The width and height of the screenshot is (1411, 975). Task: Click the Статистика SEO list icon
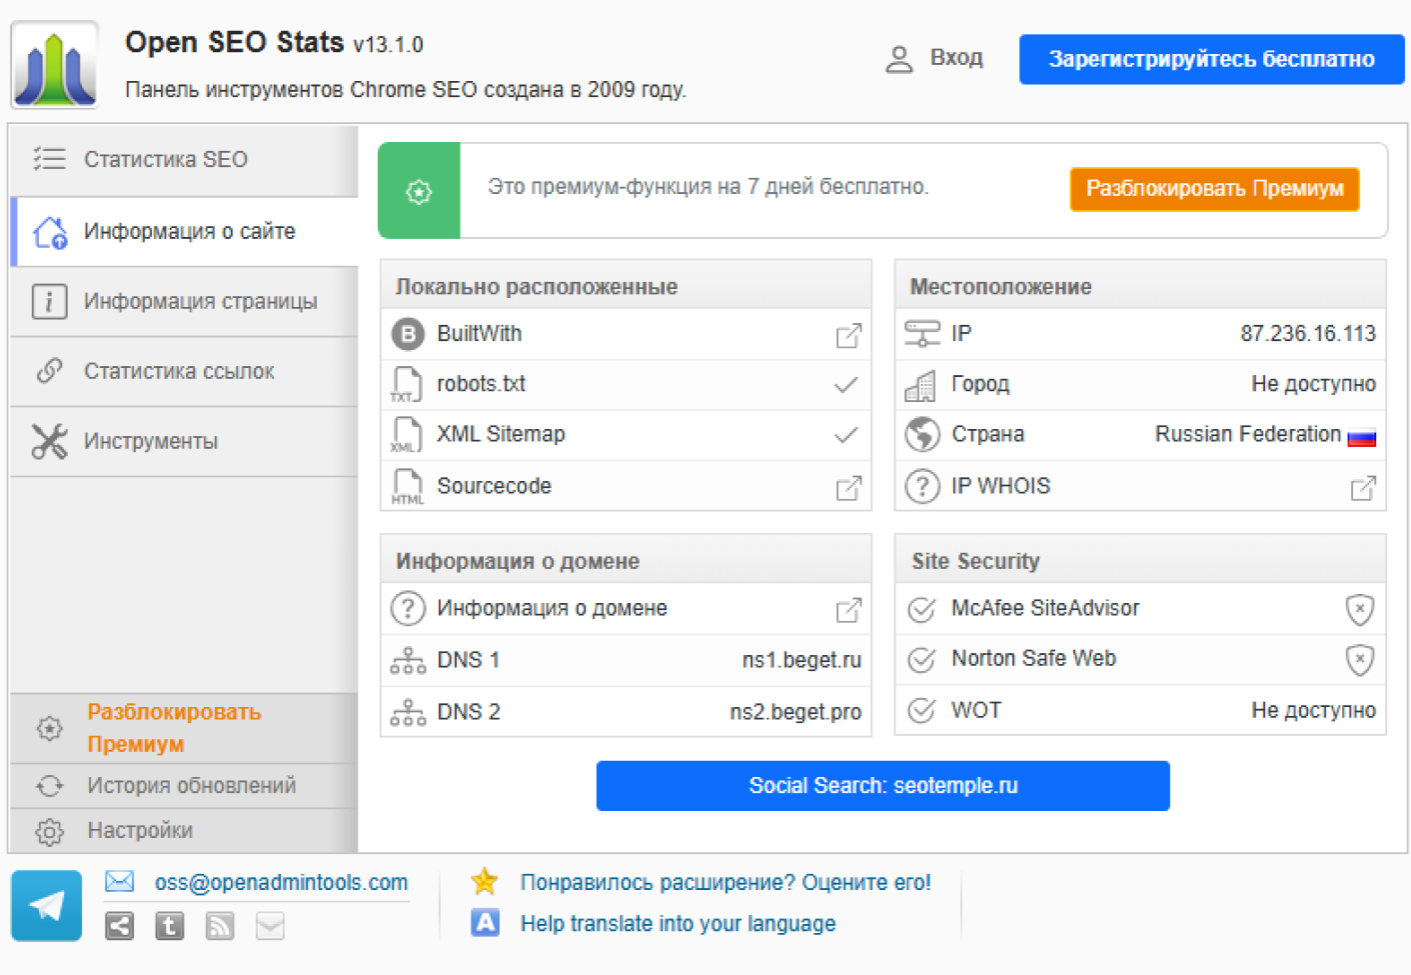tap(48, 159)
